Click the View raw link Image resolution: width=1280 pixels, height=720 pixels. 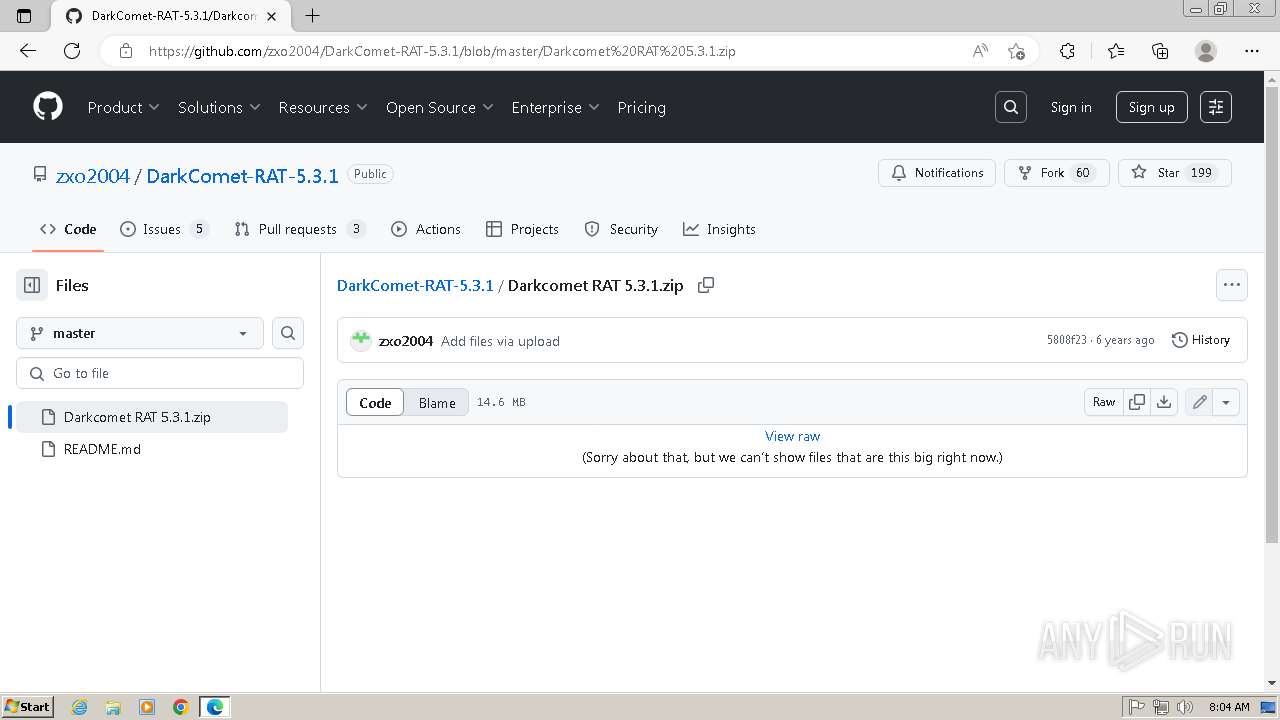792,436
